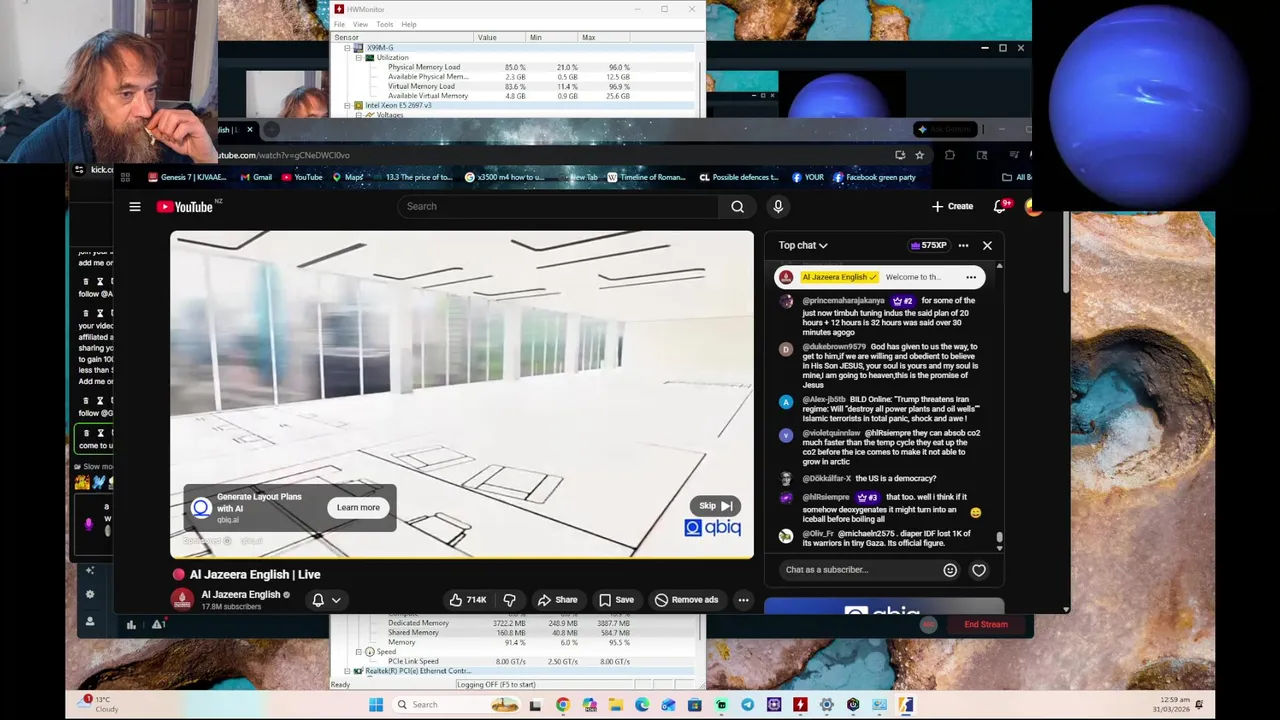Open the browser extensions puzzle icon

949,155
